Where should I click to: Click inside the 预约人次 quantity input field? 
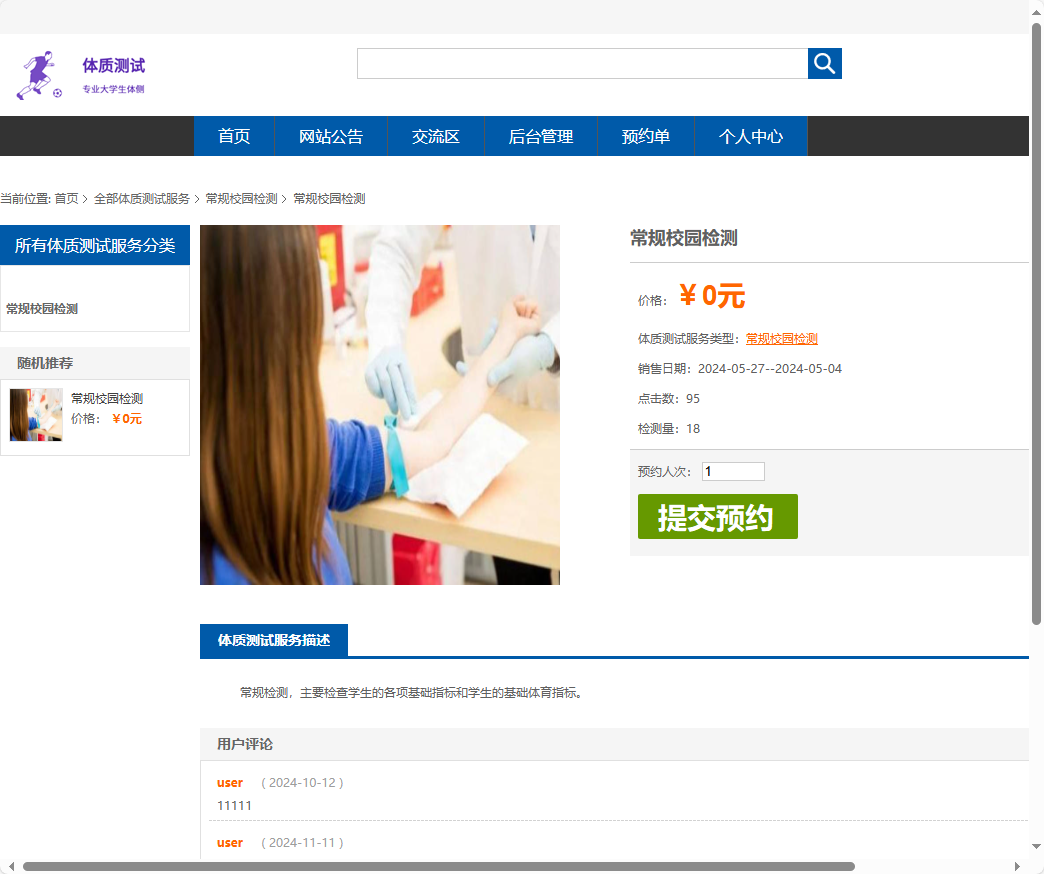point(732,471)
